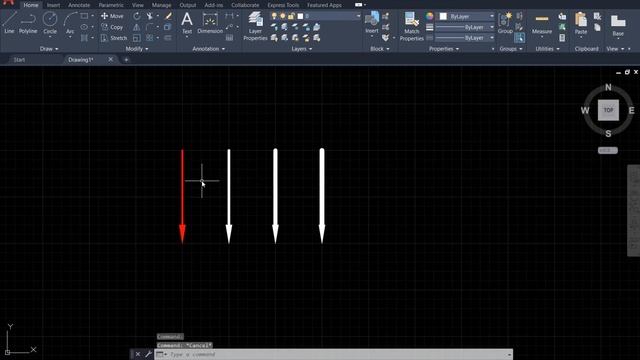
Task: Pick the Rectangle tool in Draw panel
Action: [x=84, y=16]
